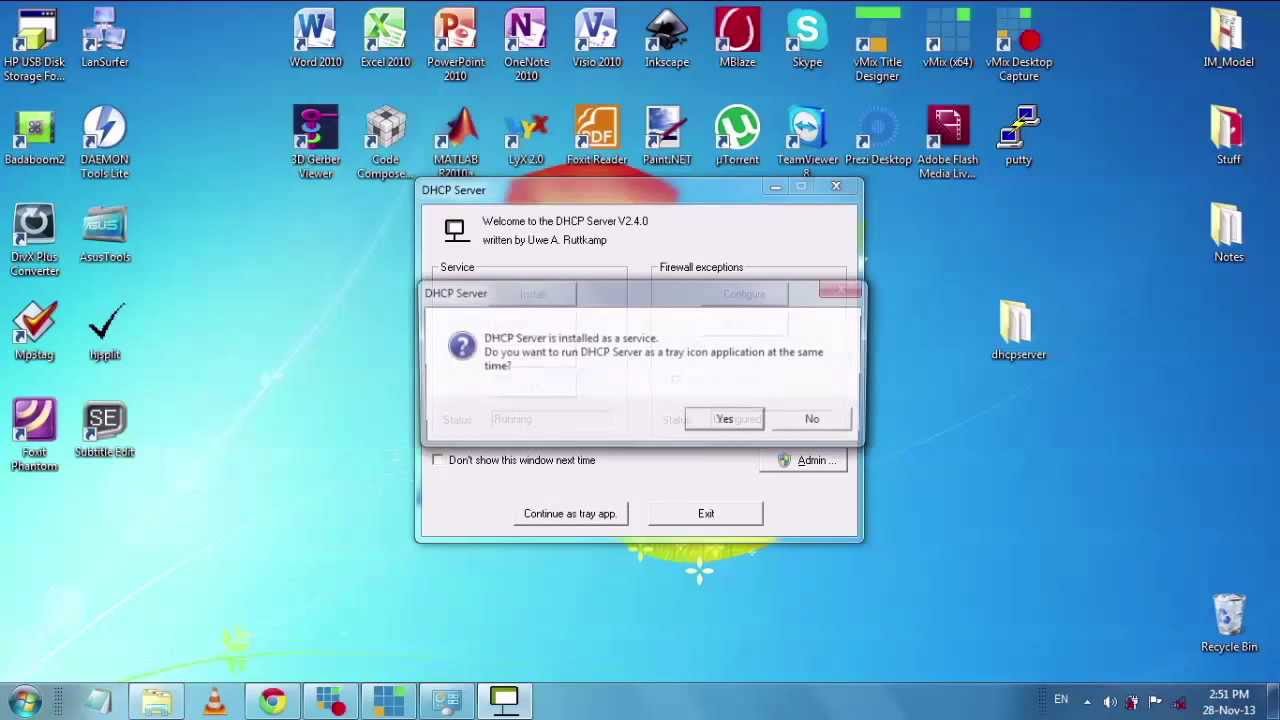This screenshot has height=720, width=1280.
Task: Select the Badaboom2 desktop icon
Action: (x=35, y=136)
